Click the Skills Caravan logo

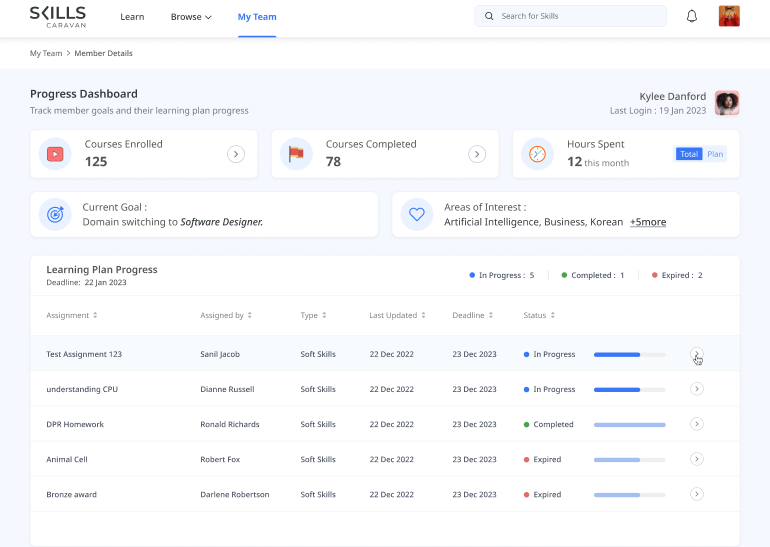58,16
